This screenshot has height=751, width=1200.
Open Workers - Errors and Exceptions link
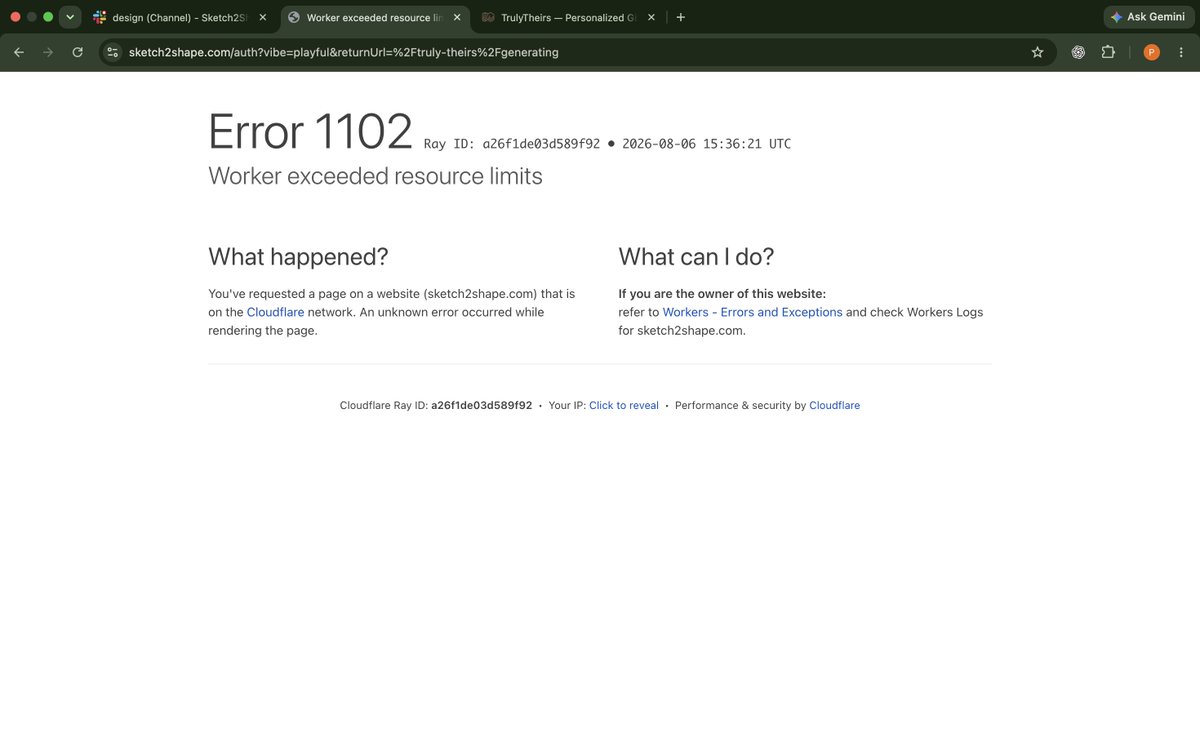752,312
